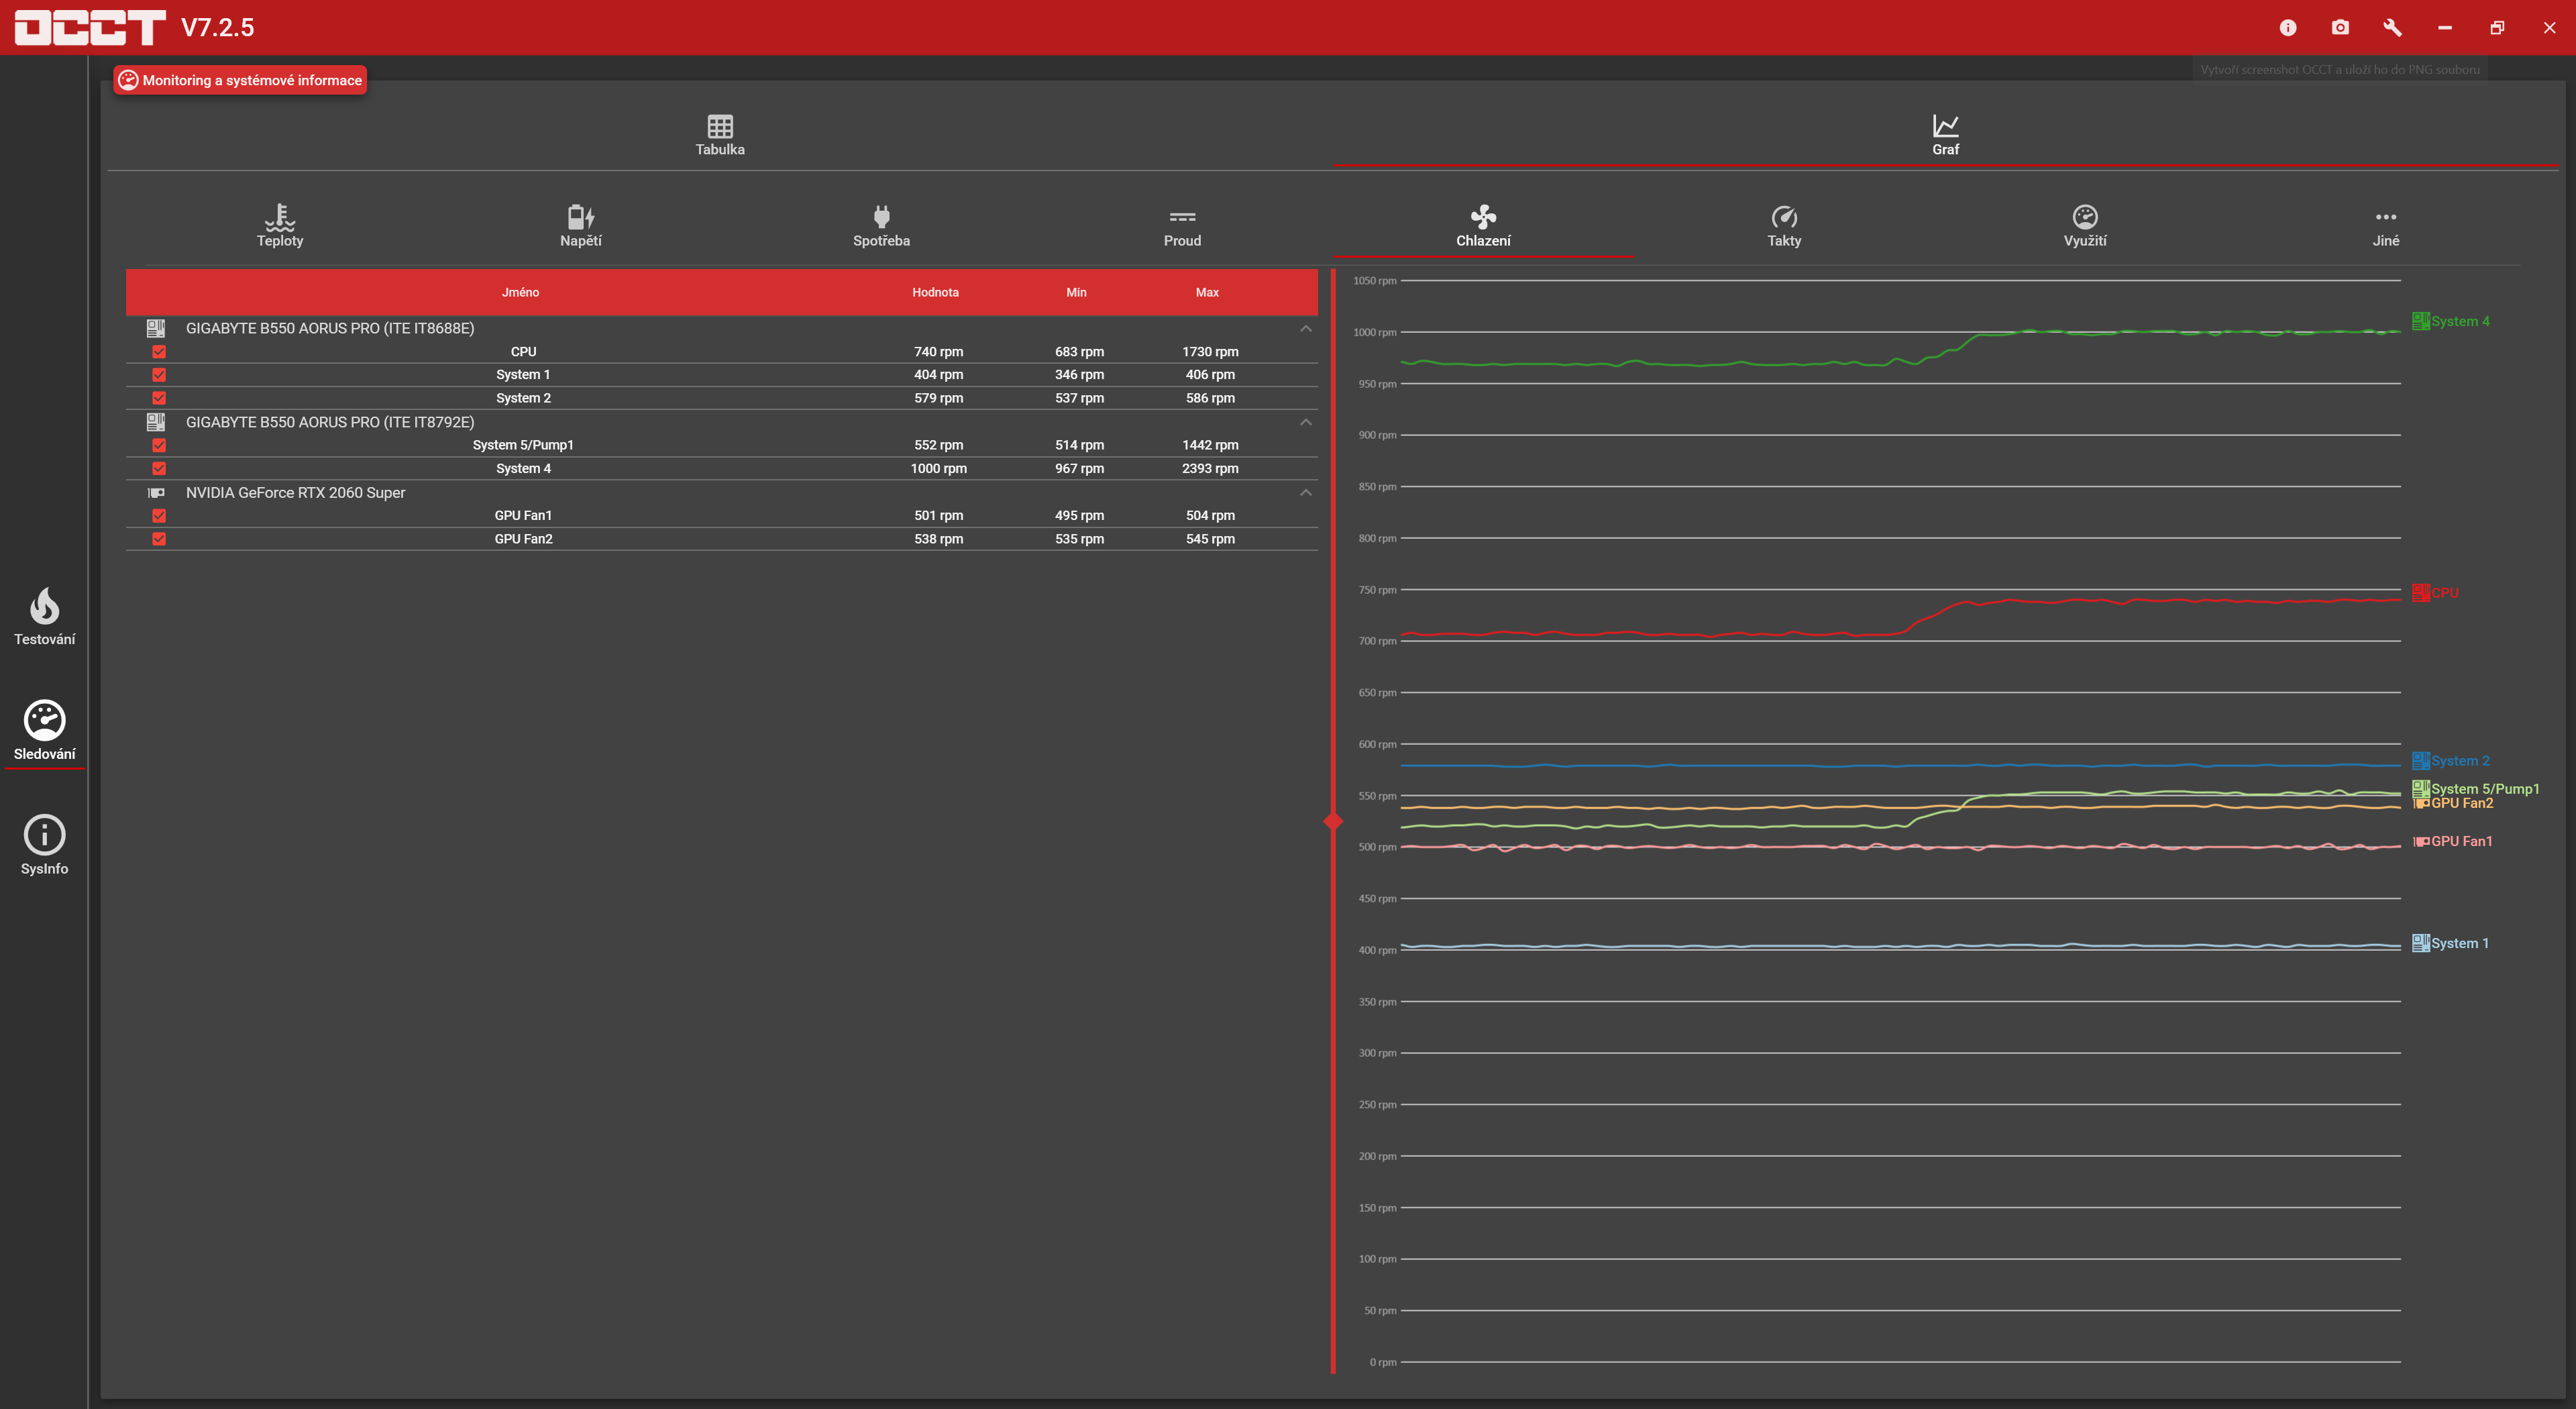
Task: Collapse the ITE IT8792E sensor group
Action: [x=1305, y=422]
